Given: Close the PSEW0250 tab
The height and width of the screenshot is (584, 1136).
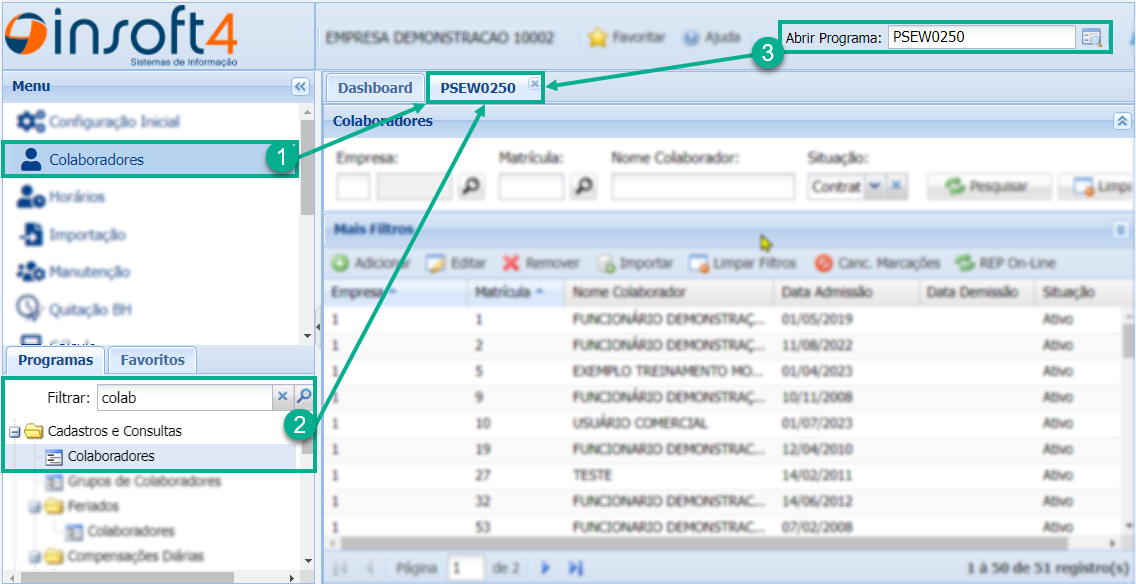Looking at the screenshot, I should pyautogui.click(x=534, y=84).
